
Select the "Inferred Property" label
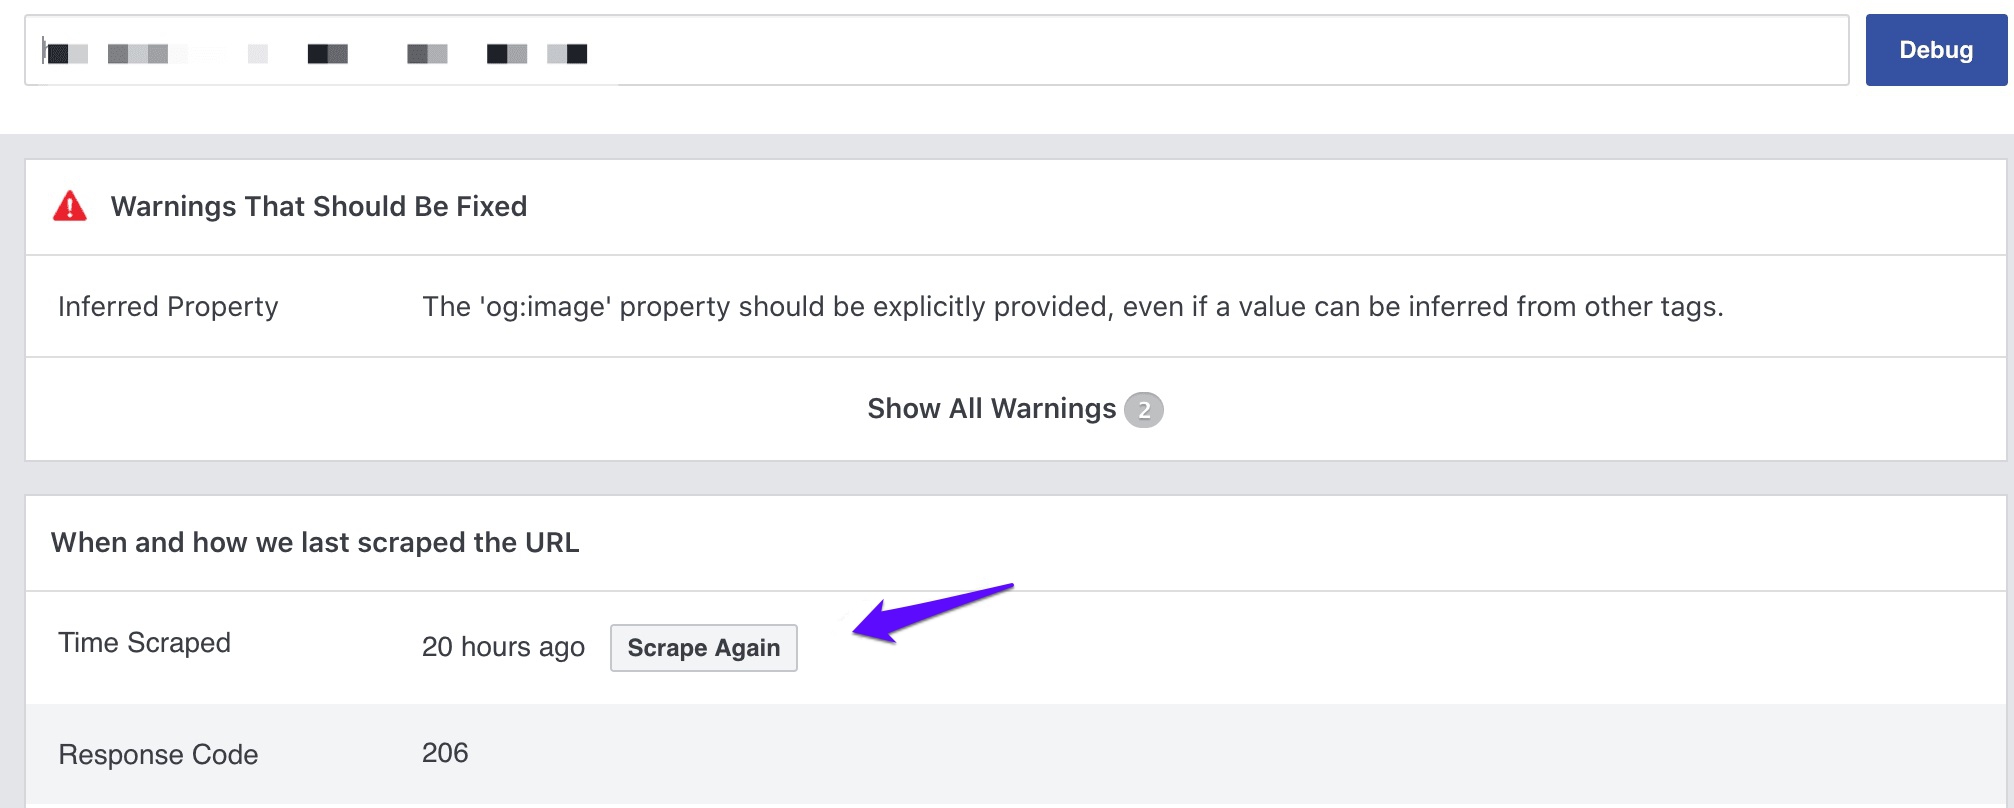pos(168,306)
